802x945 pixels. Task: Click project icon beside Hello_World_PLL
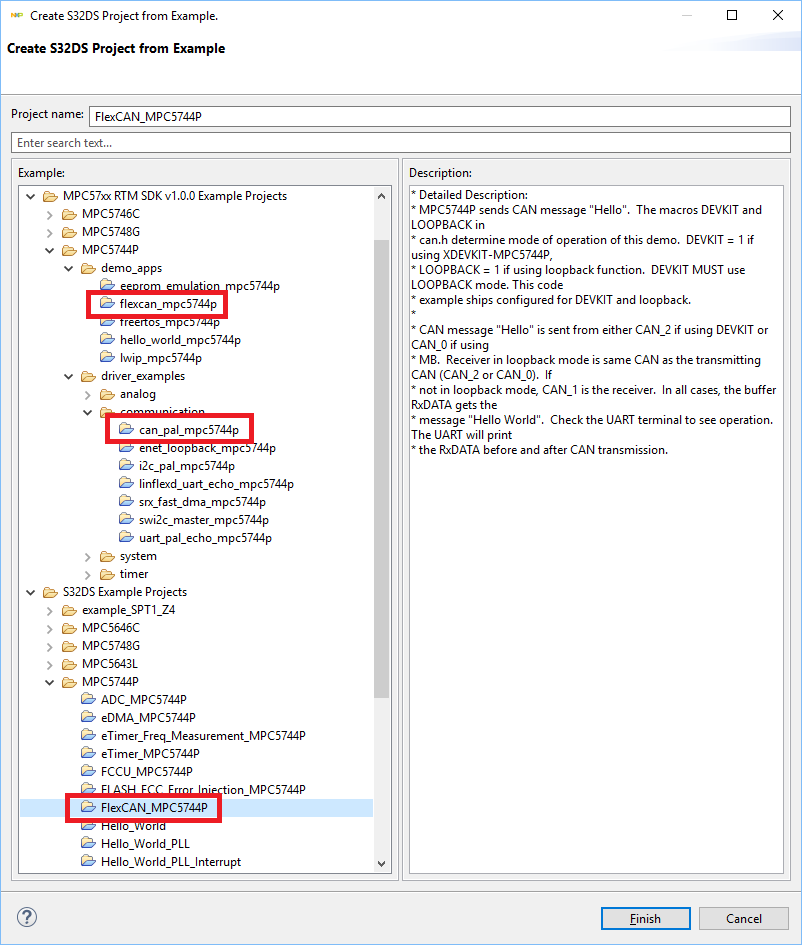tap(89, 843)
